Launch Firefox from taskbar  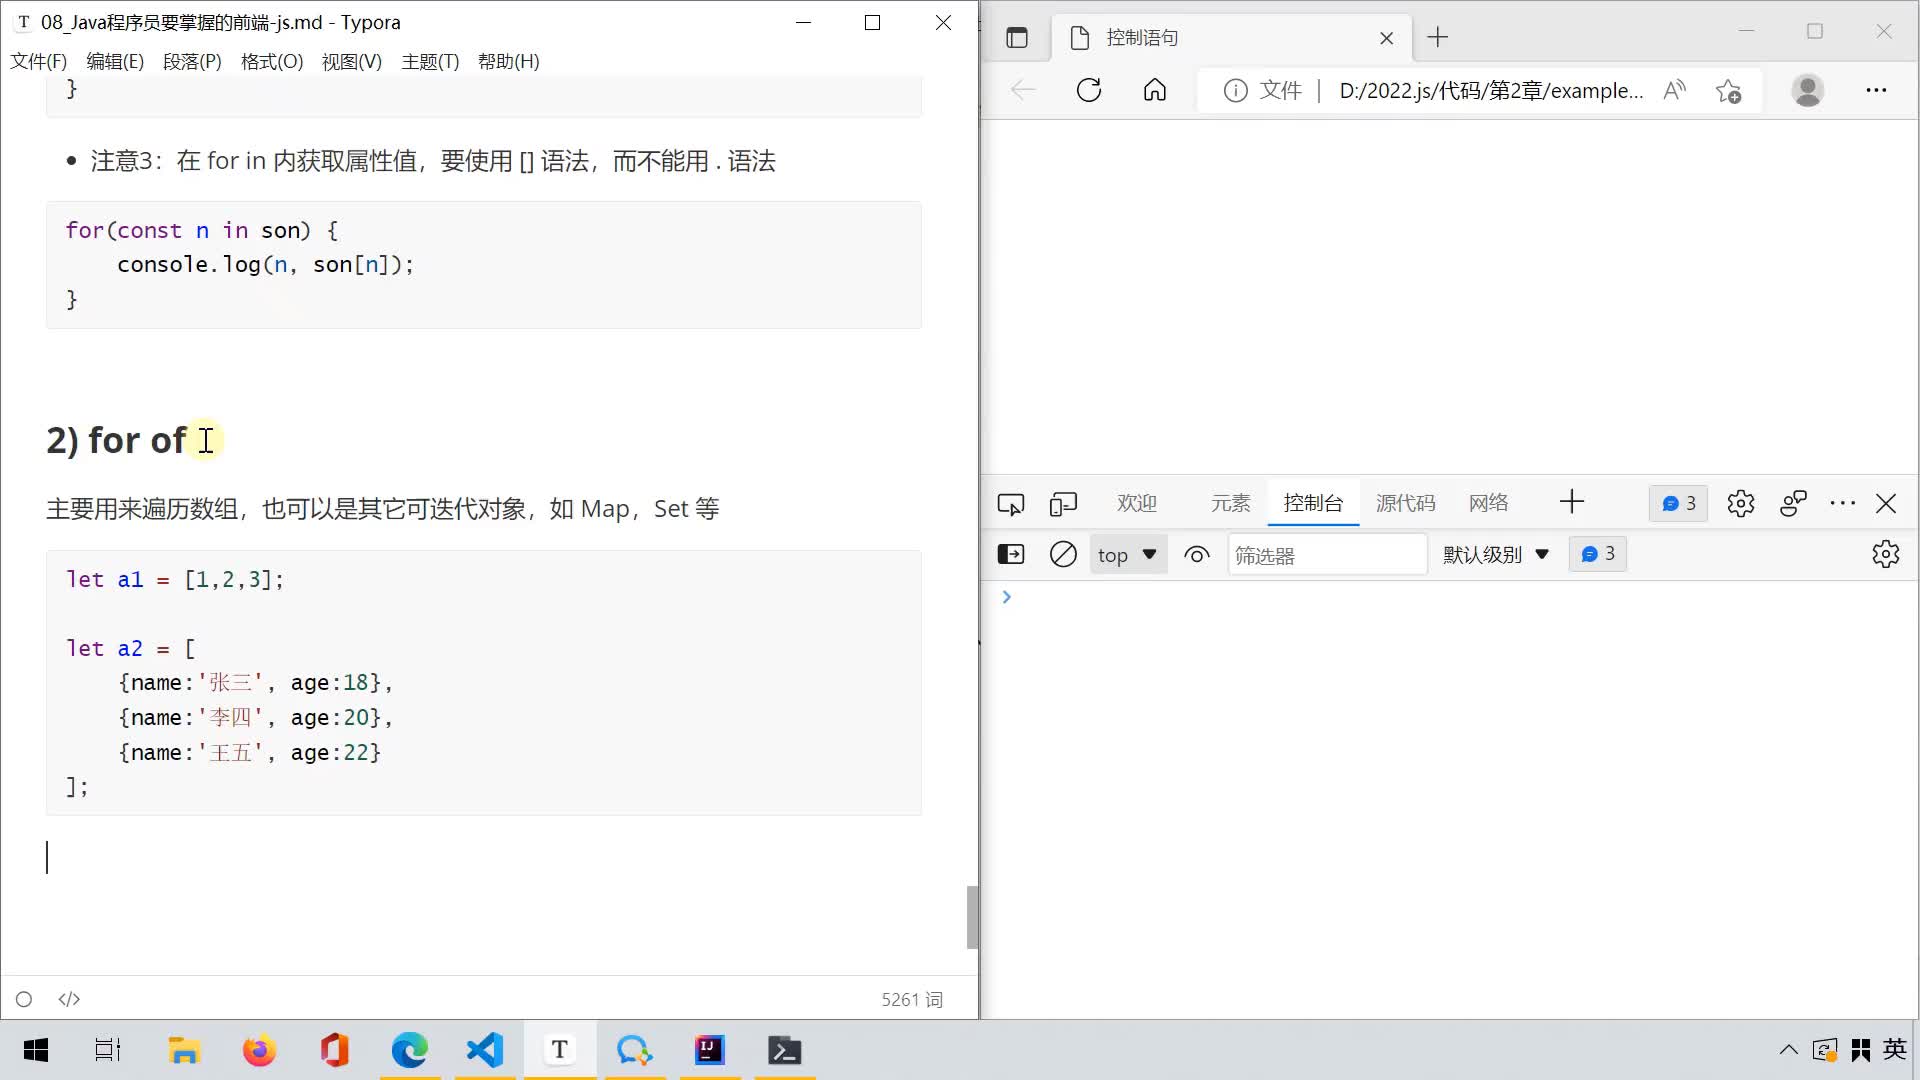(259, 1051)
